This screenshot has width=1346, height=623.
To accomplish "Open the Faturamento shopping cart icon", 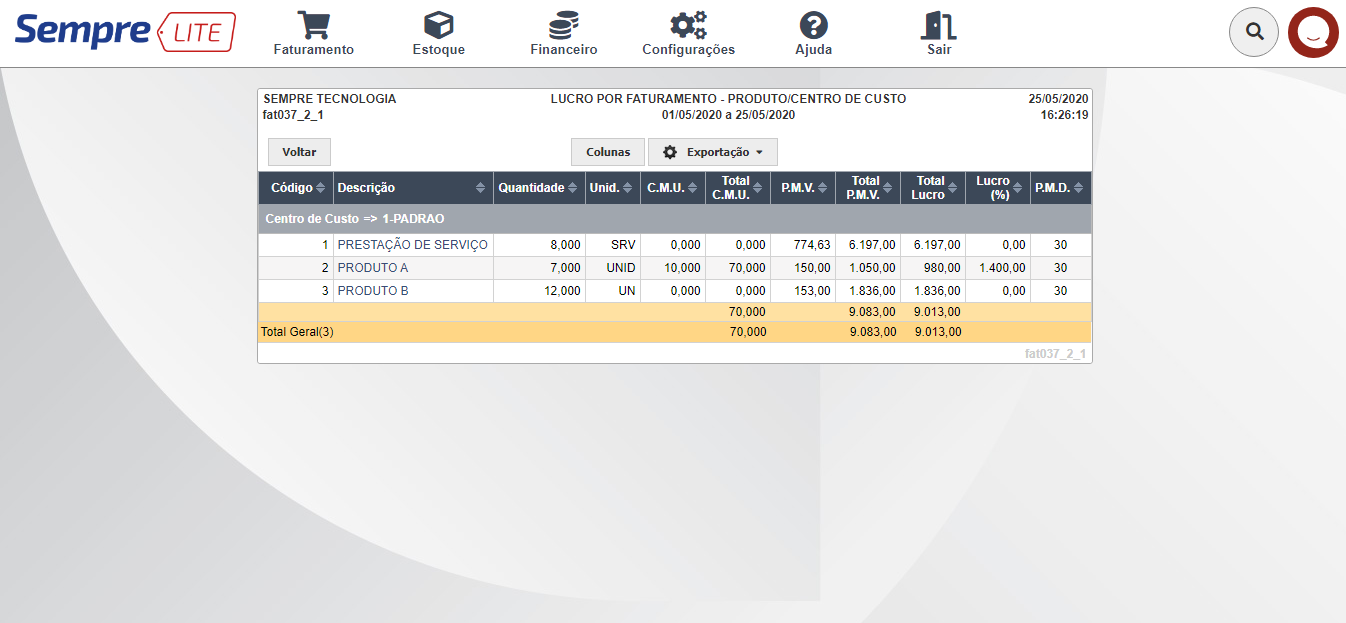I will [x=313, y=26].
